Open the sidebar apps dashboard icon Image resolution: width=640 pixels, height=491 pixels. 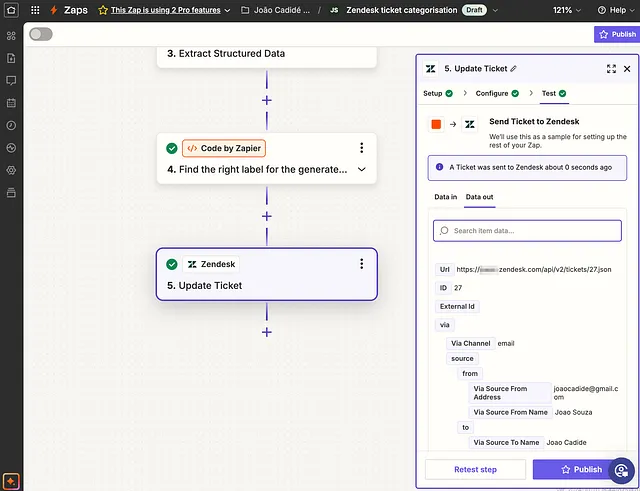(x=11, y=36)
